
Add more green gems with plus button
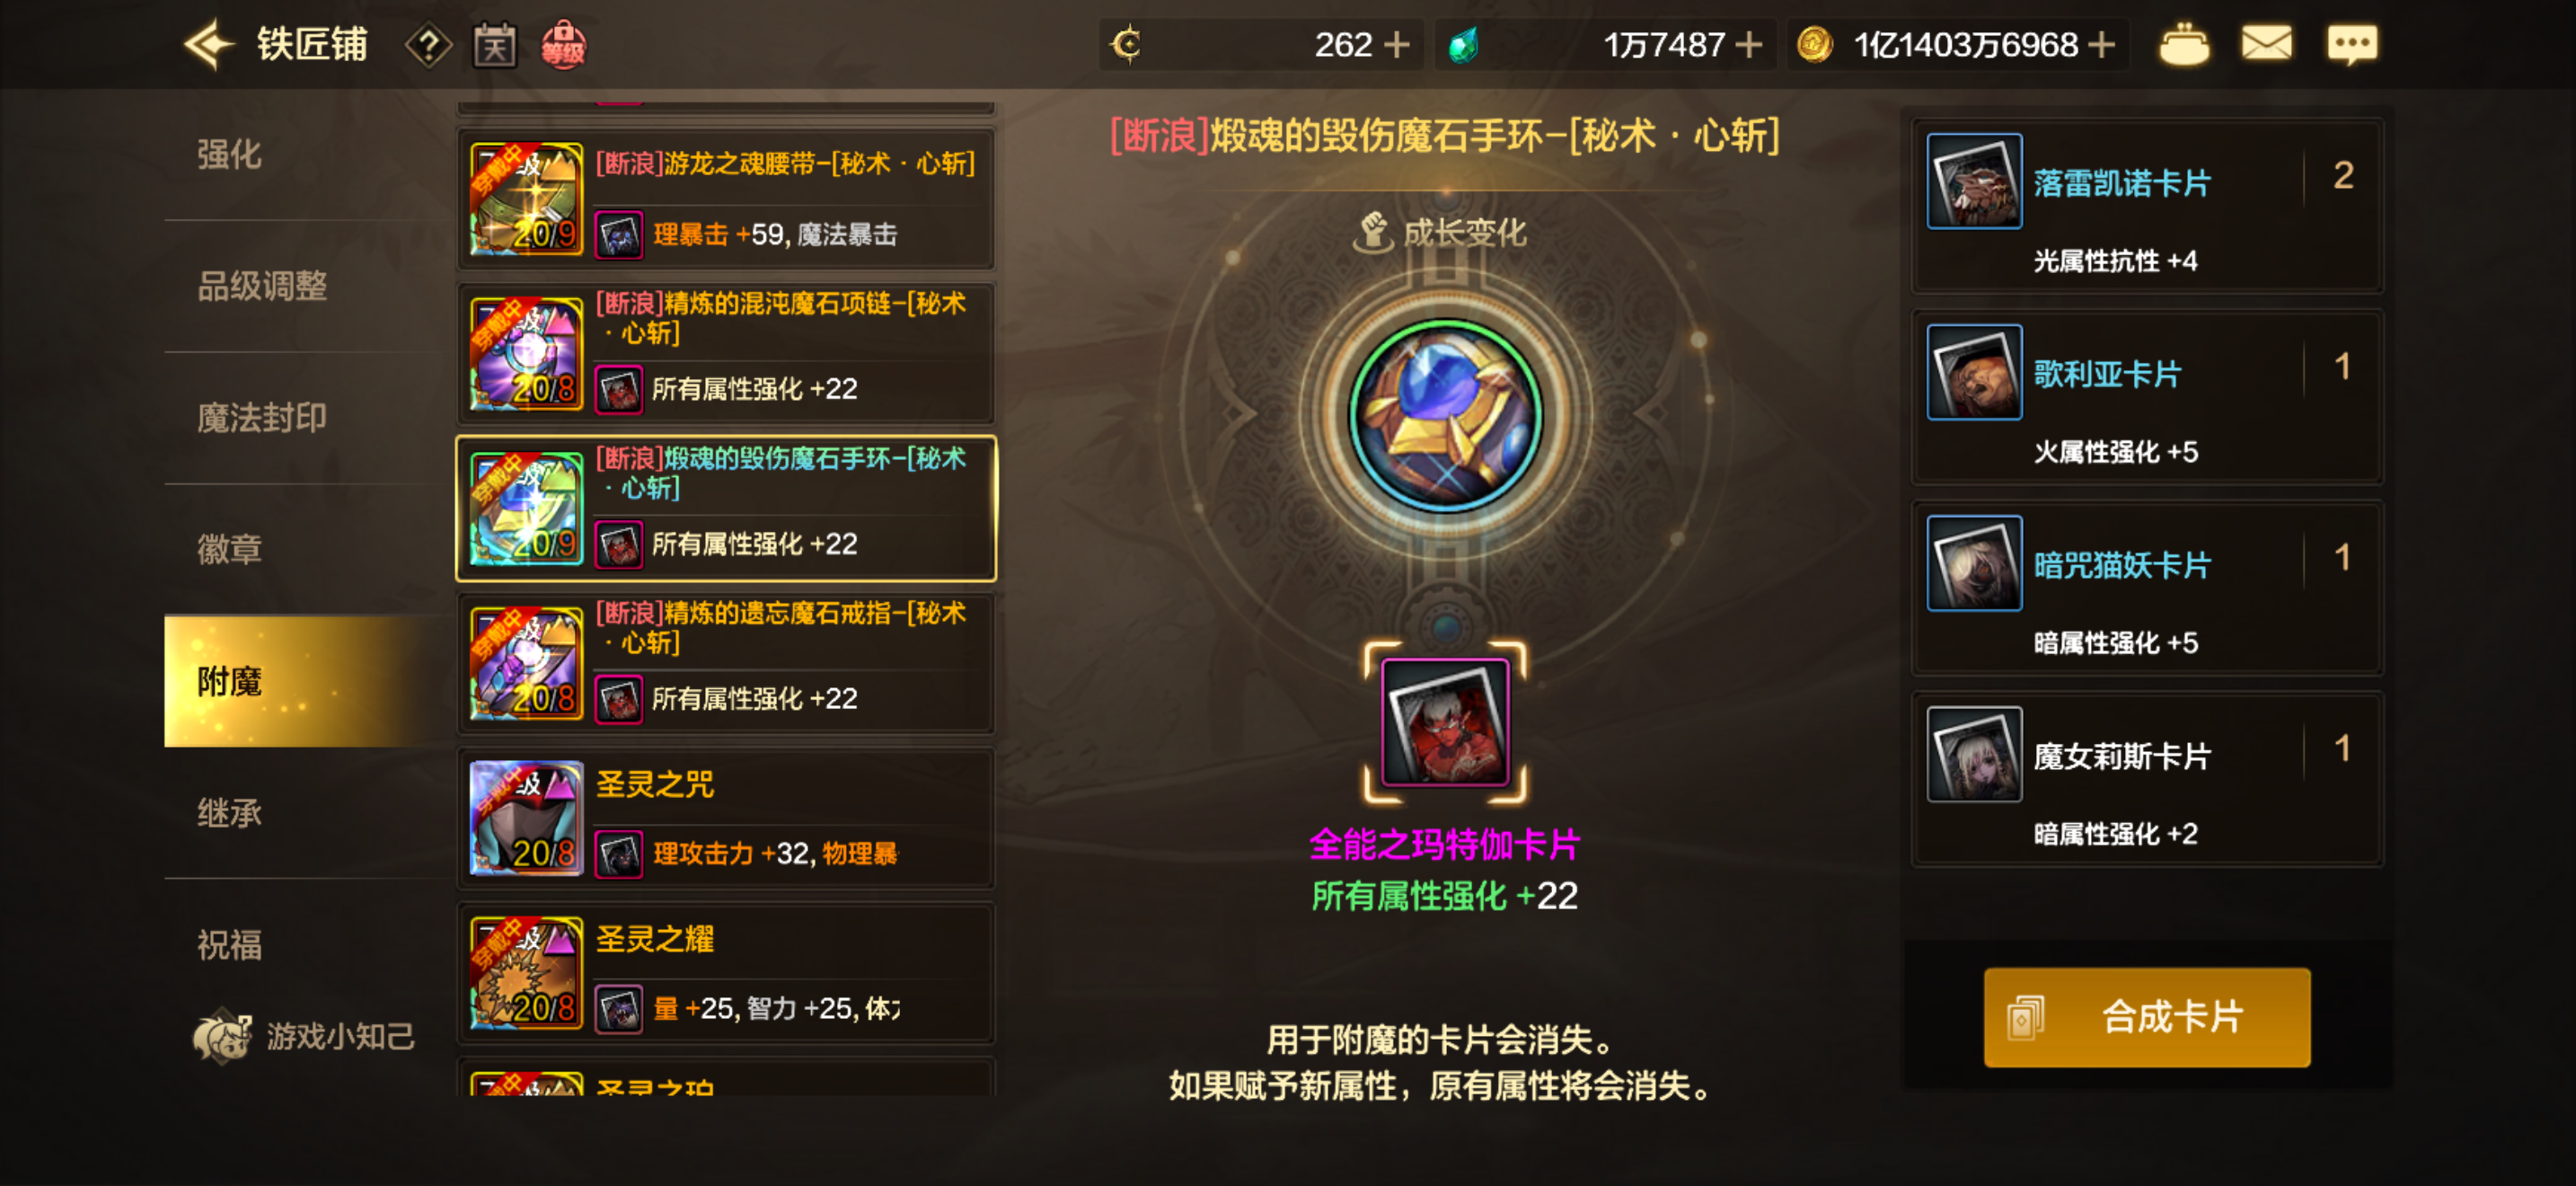pos(1748,45)
